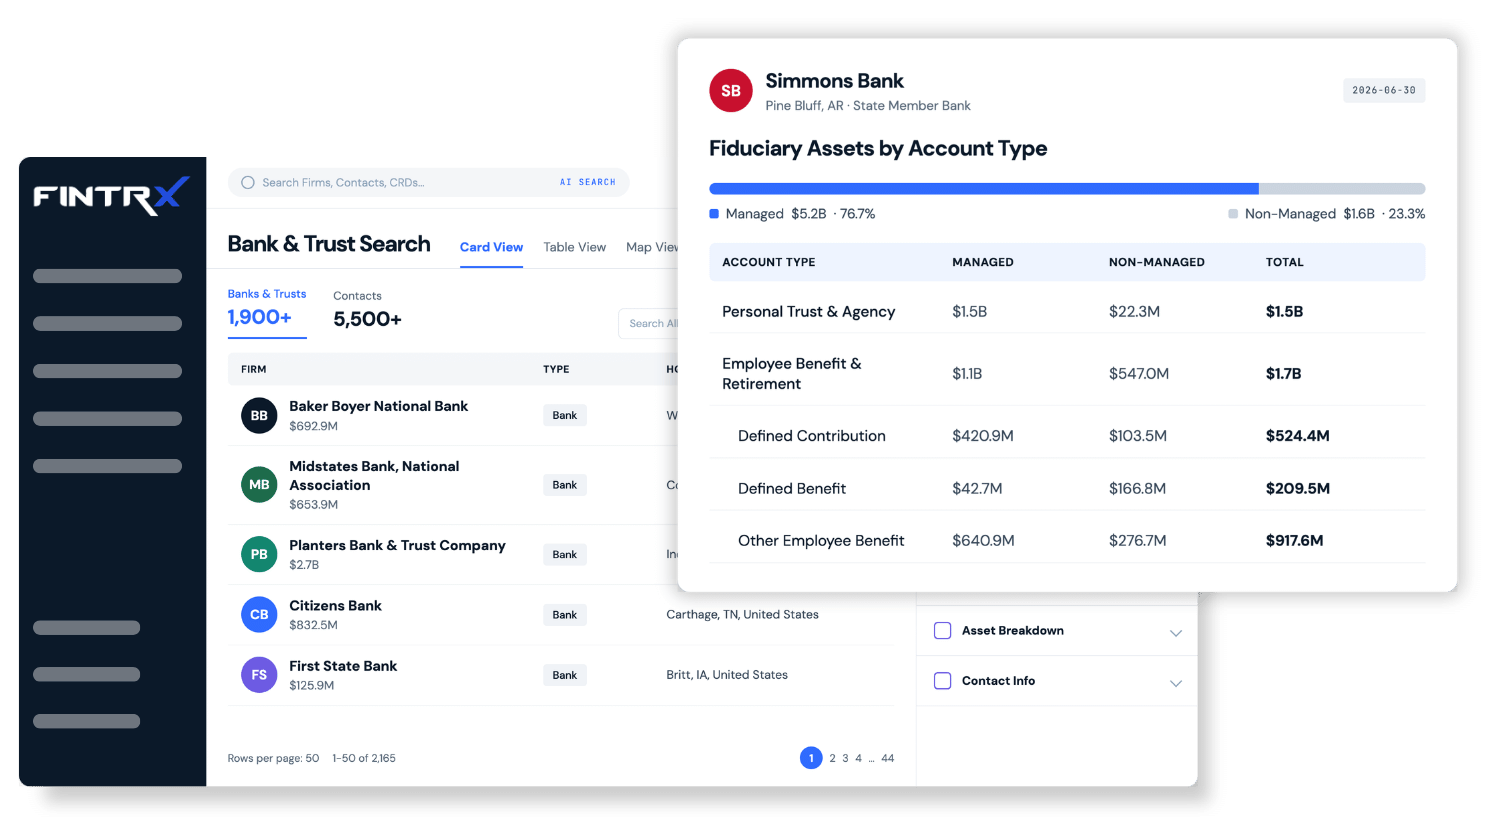Click the Bank tag in Baker Boyer row

coord(565,415)
